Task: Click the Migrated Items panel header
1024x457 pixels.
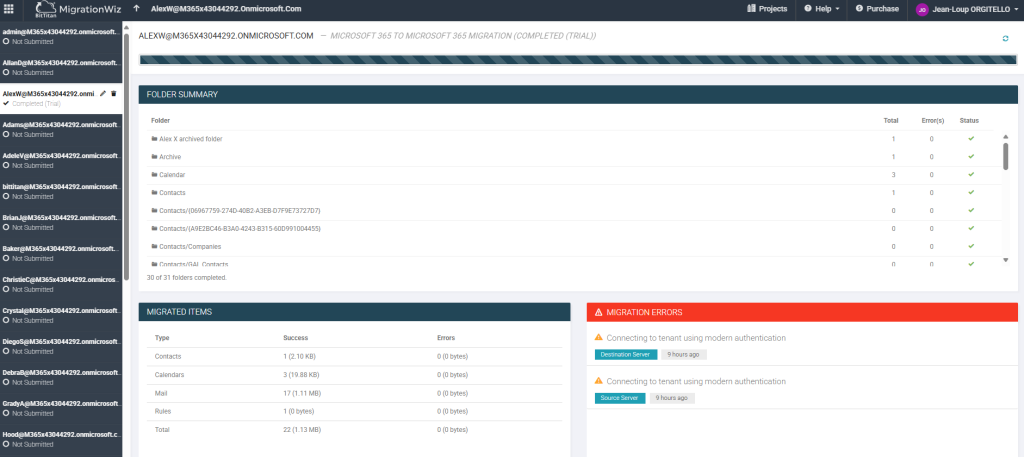Action: click(355, 312)
